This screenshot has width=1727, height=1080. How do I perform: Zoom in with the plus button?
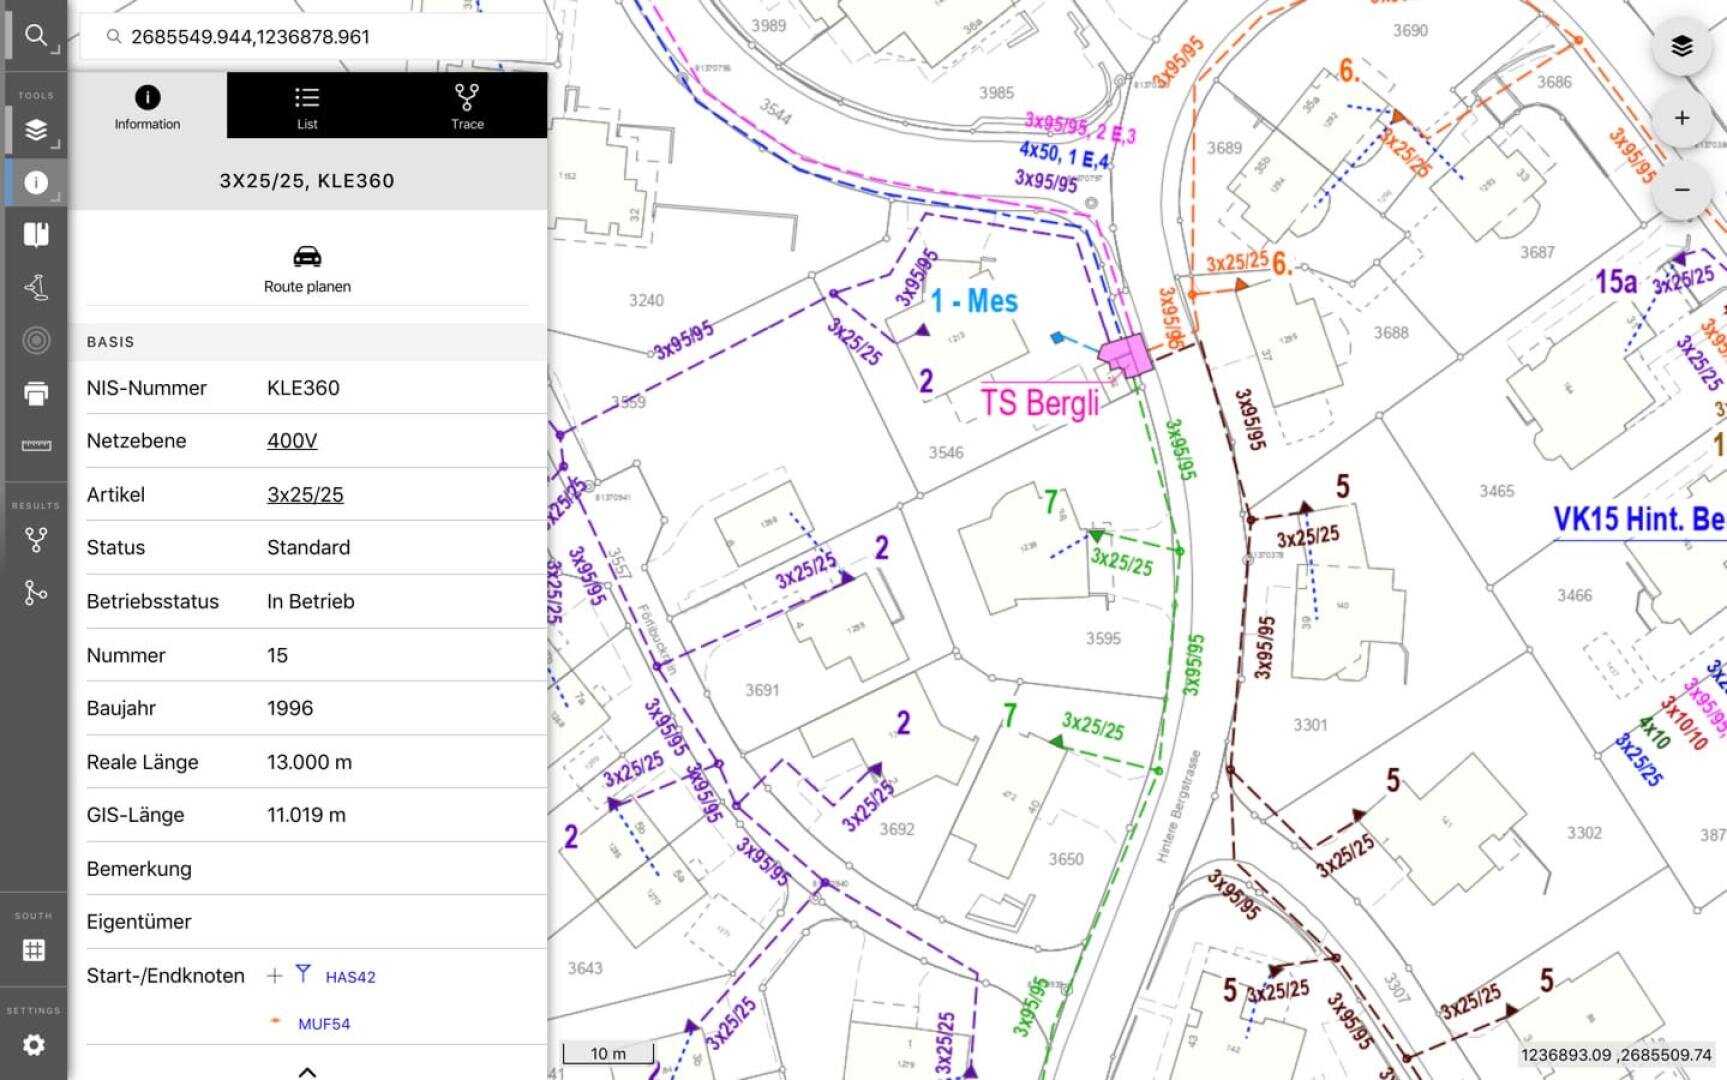tap(1682, 118)
